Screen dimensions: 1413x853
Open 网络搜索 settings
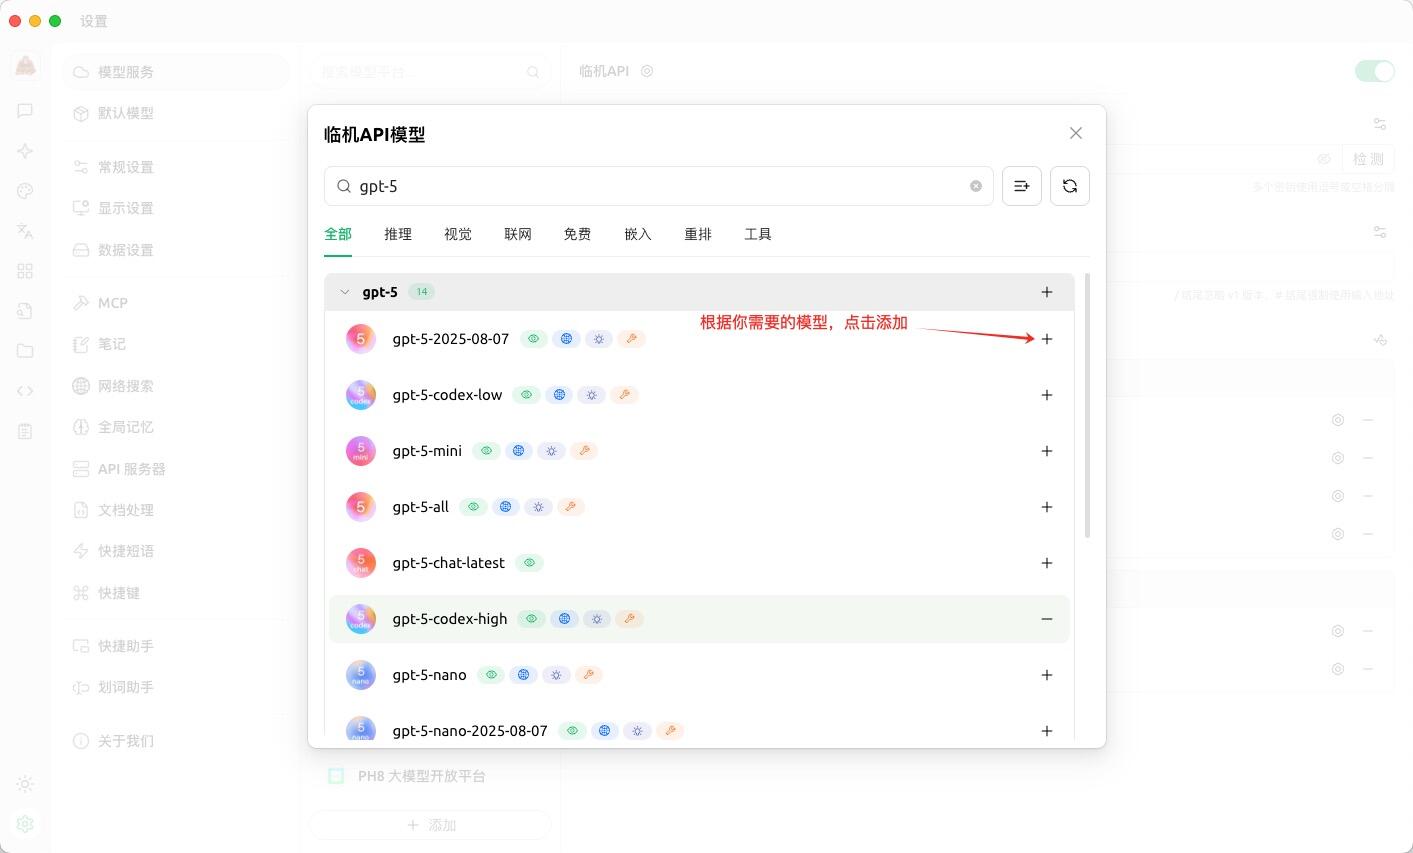[x=176, y=386]
